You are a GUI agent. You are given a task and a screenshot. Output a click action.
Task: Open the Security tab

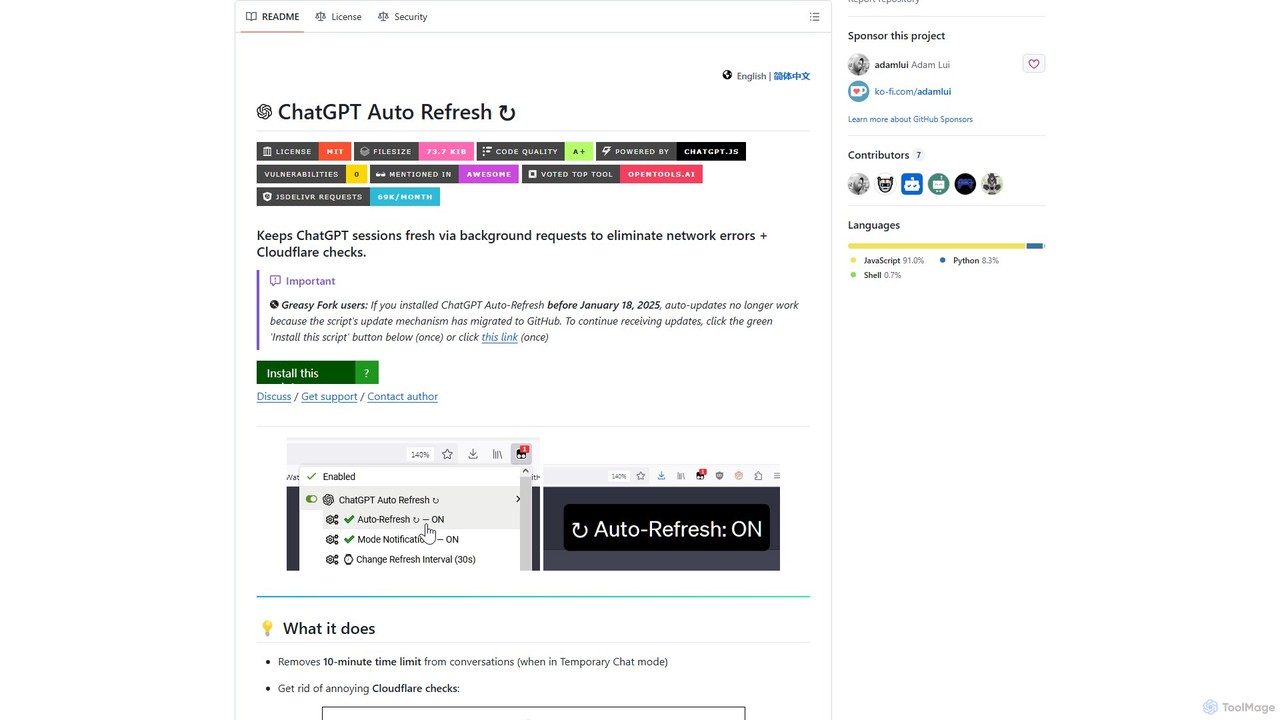(402, 17)
